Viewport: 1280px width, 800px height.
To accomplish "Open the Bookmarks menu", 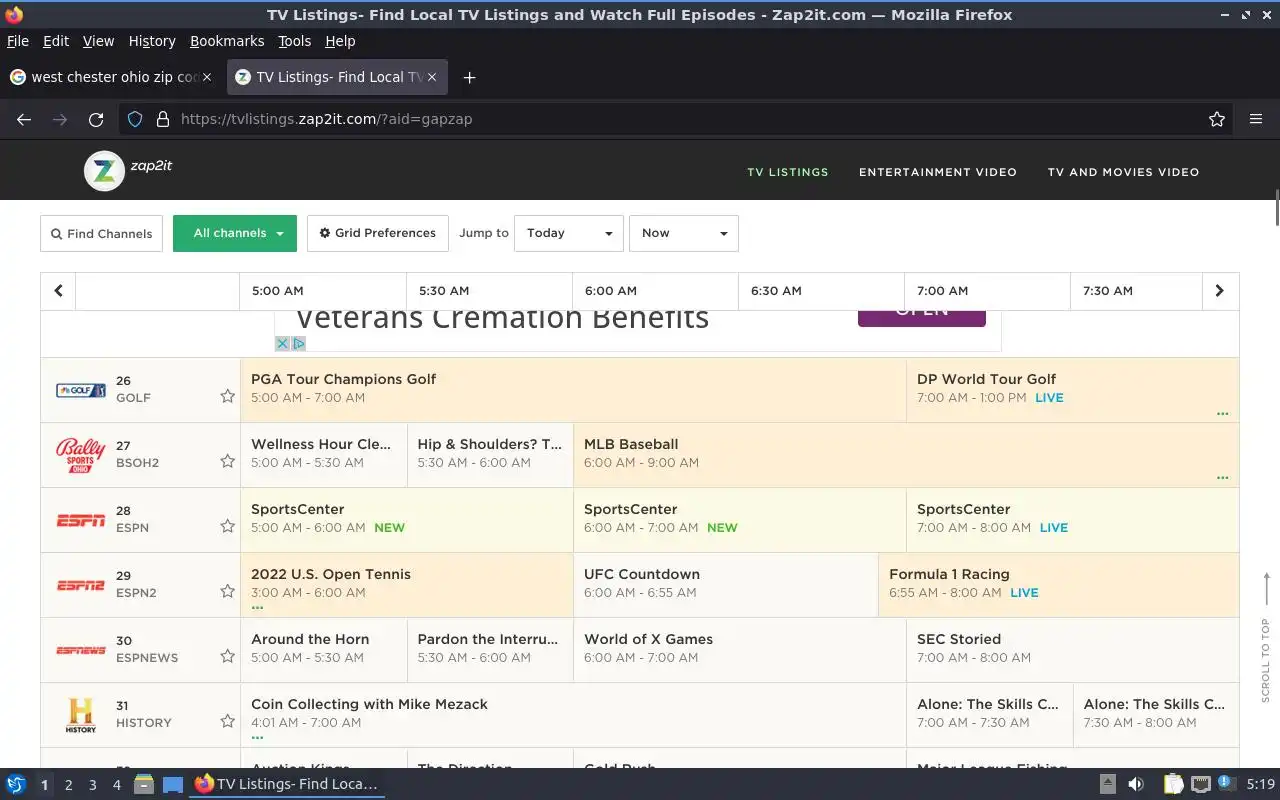I will (x=227, y=41).
